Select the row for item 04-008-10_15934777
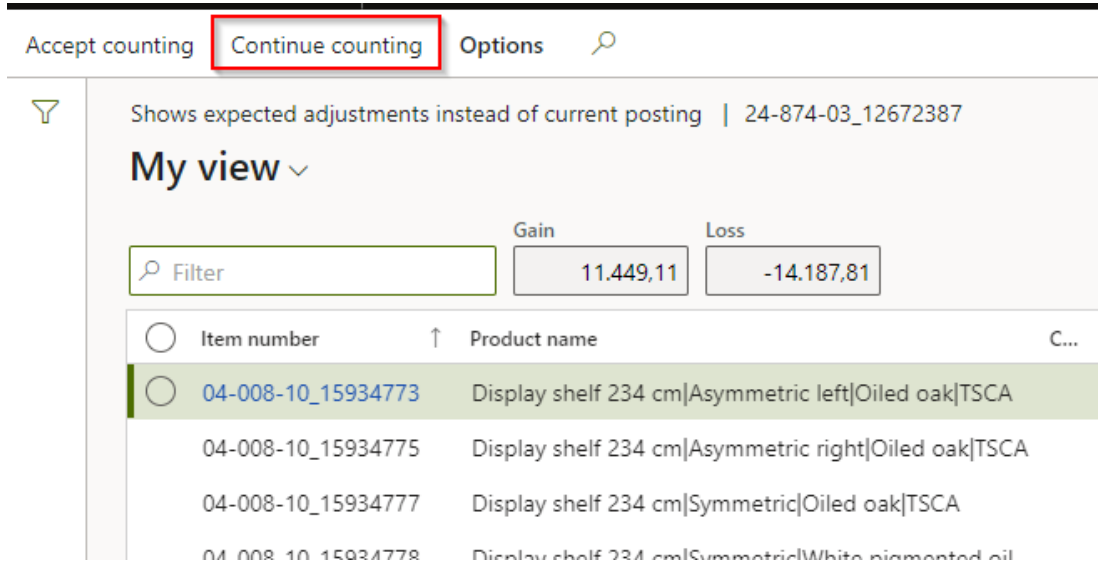Viewport: 1105px width, 570px height. pyautogui.click(x=310, y=503)
